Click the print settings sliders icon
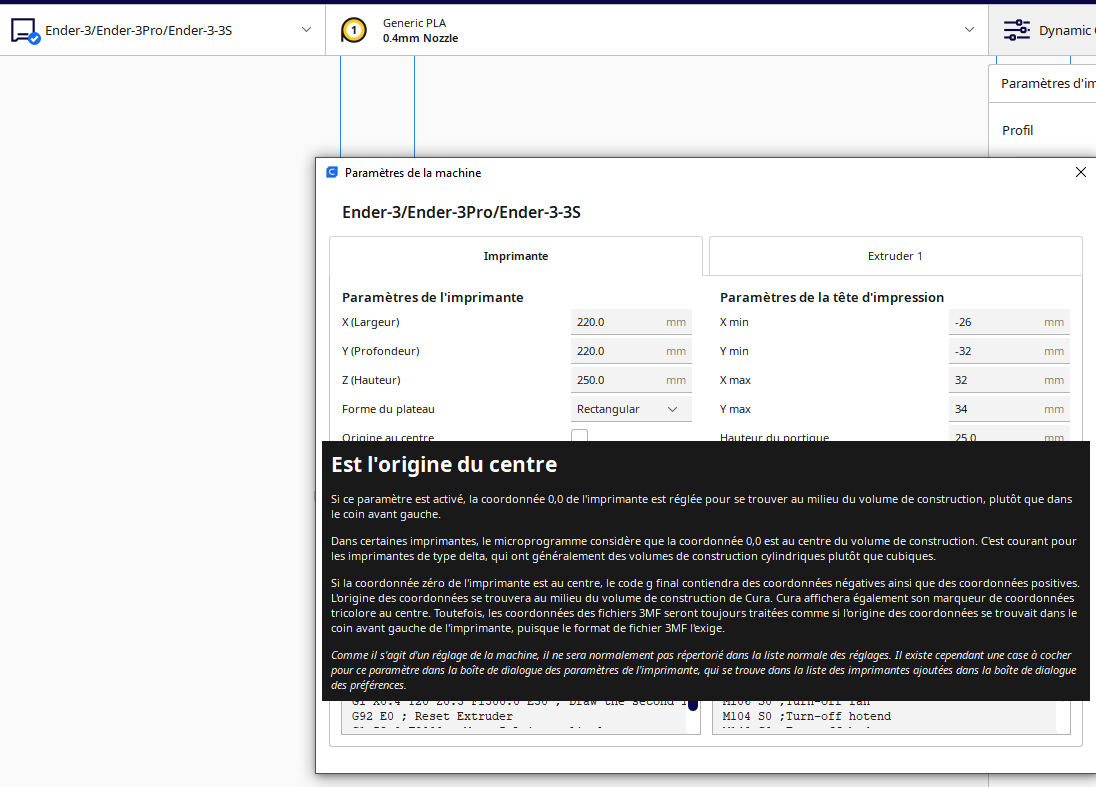1096x787 pixels. pos(1016,30)
